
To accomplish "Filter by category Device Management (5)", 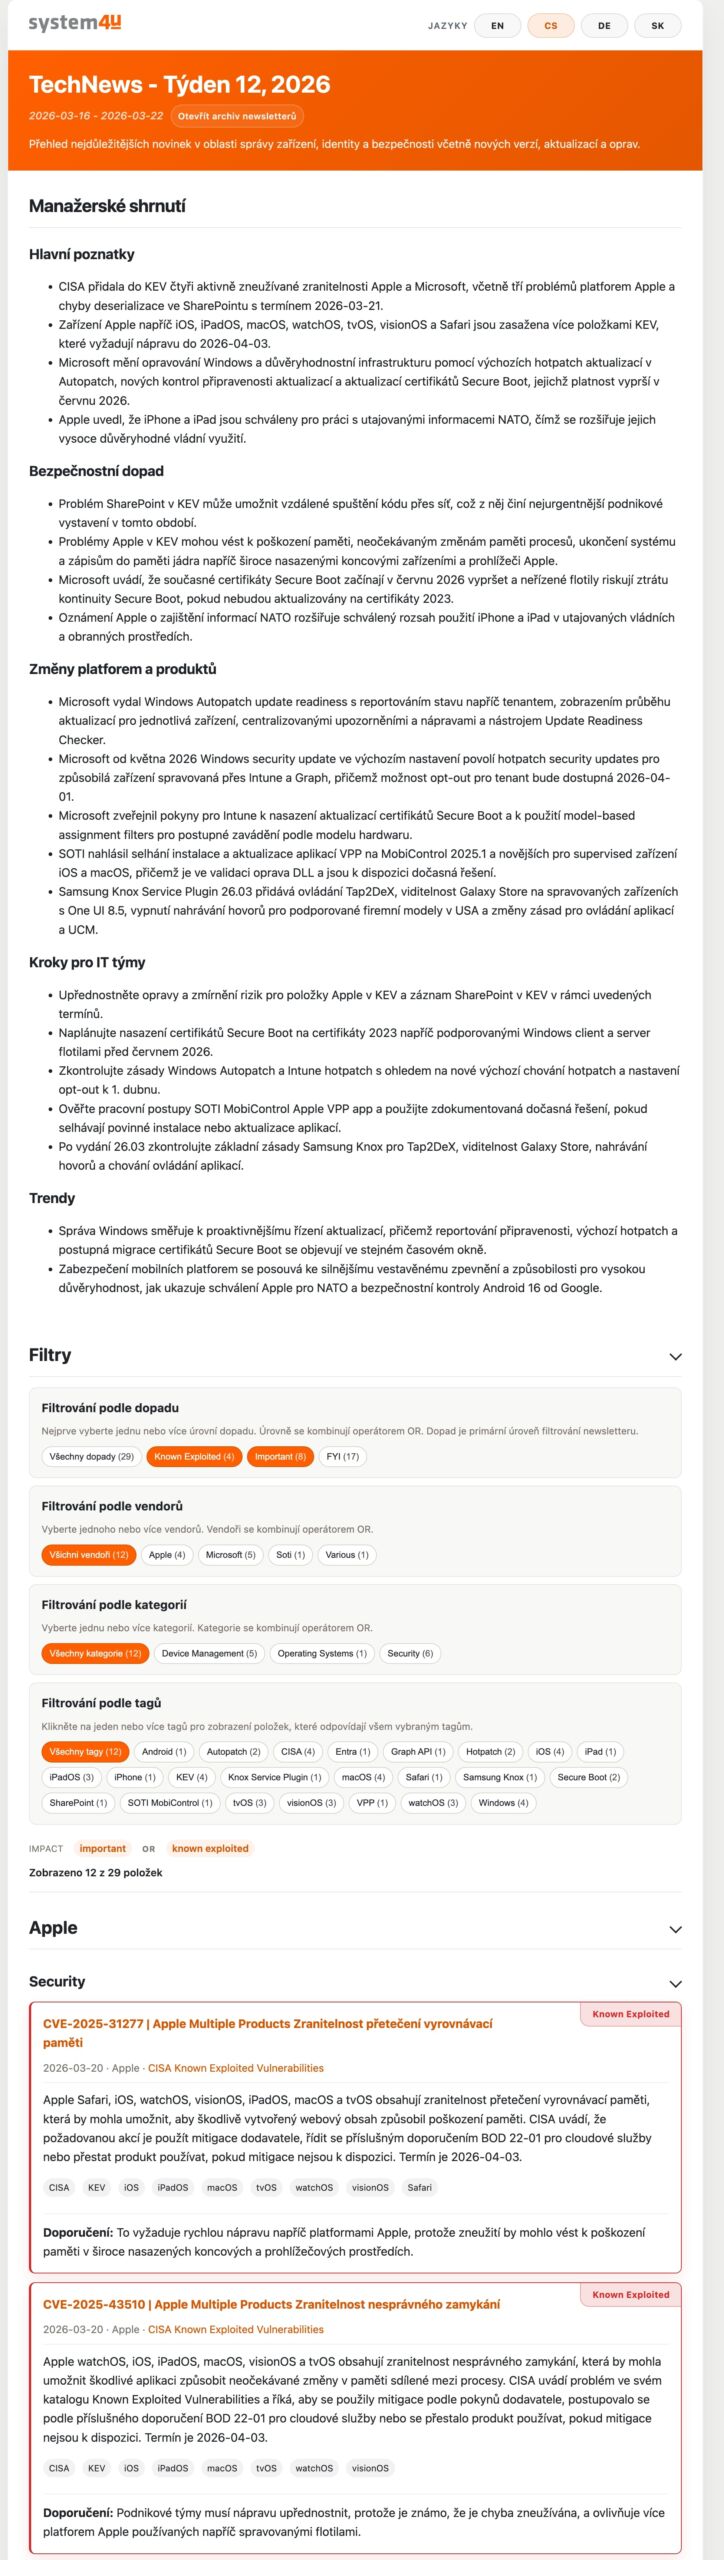I will [209, 1654].
